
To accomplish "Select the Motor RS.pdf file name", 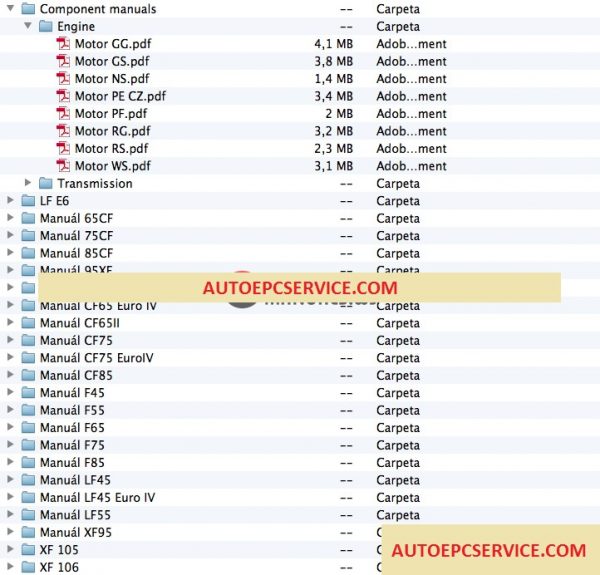I will click(111, 148).
